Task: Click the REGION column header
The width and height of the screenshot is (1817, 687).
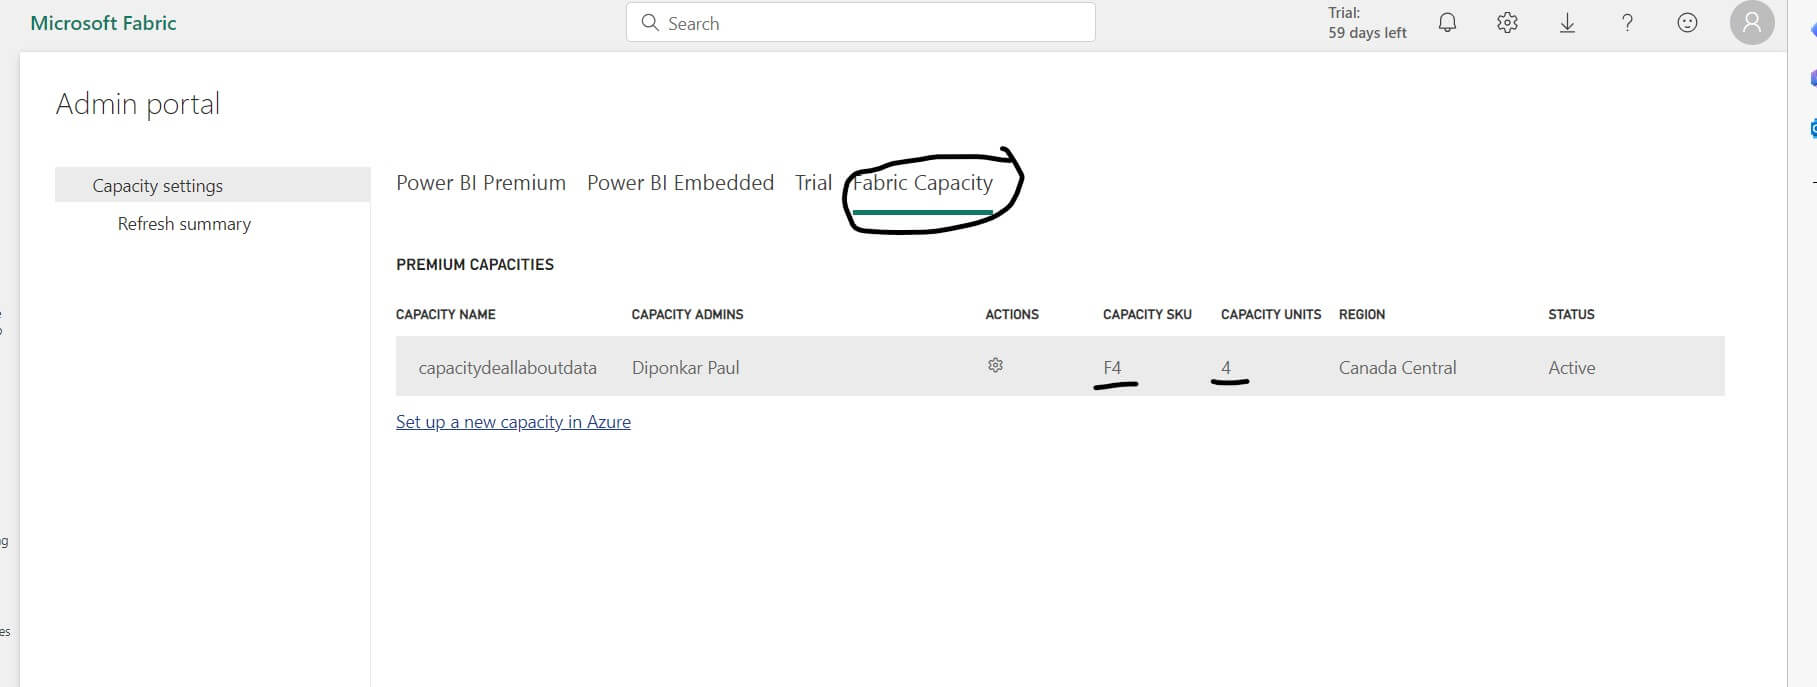Action: 1362,314
